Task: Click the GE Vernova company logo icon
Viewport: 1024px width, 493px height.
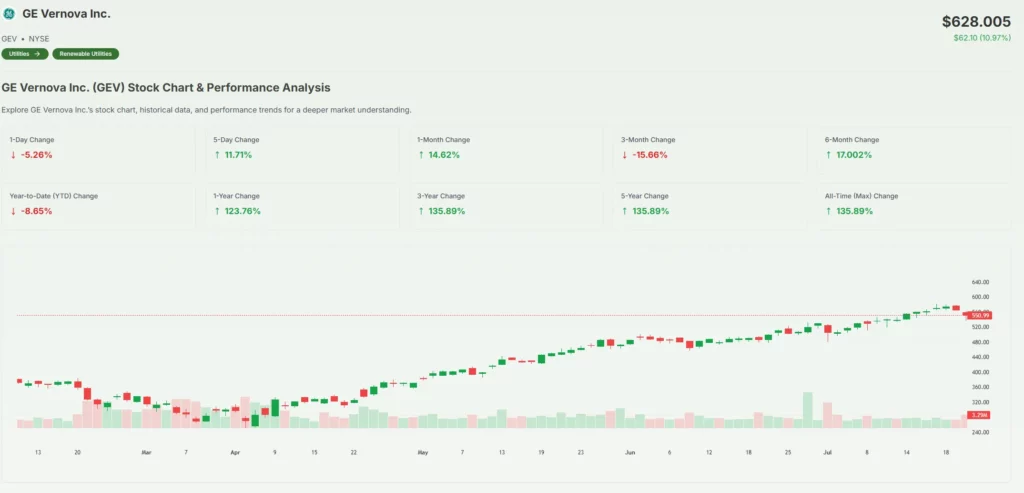Action: pyautogui.click(x=9, y=14)
